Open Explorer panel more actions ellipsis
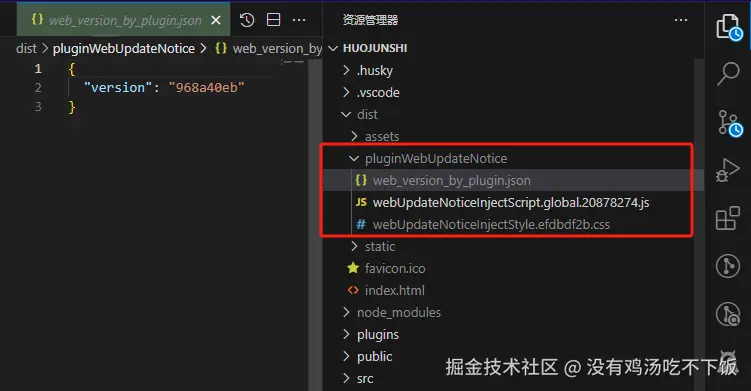This screenshot has width=751, height=391. coord(681,20)
